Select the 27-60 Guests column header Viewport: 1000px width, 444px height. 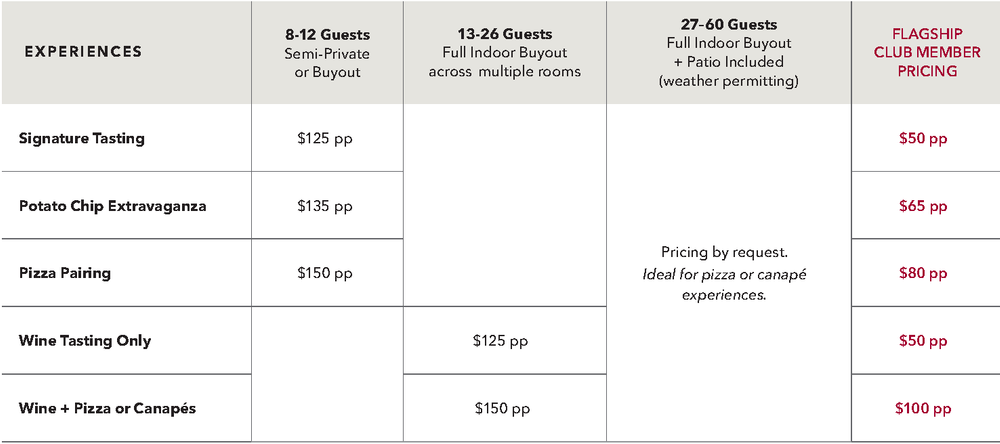(728, 52)
